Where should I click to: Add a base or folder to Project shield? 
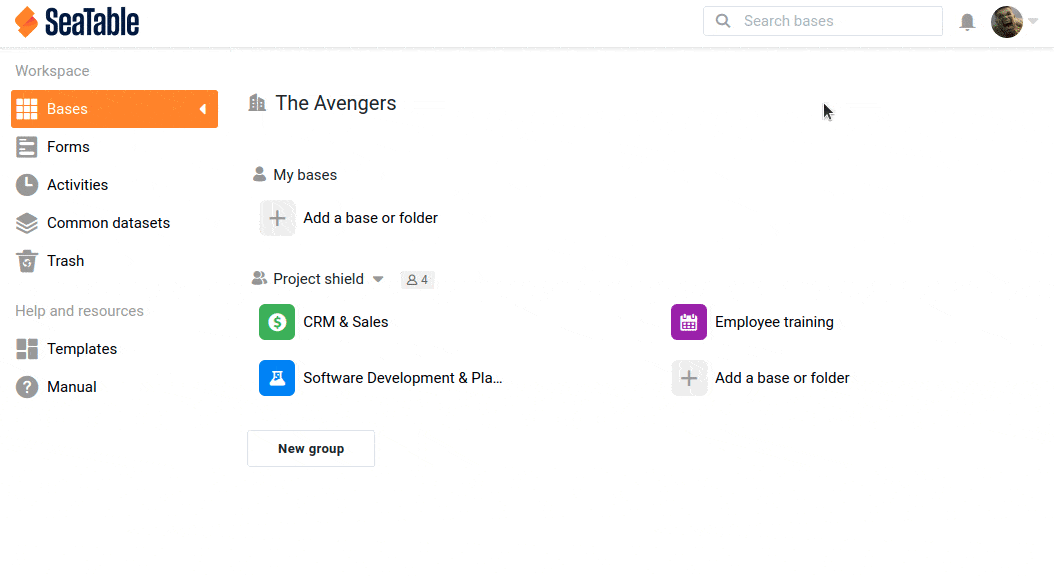click(x=782, y=378)
